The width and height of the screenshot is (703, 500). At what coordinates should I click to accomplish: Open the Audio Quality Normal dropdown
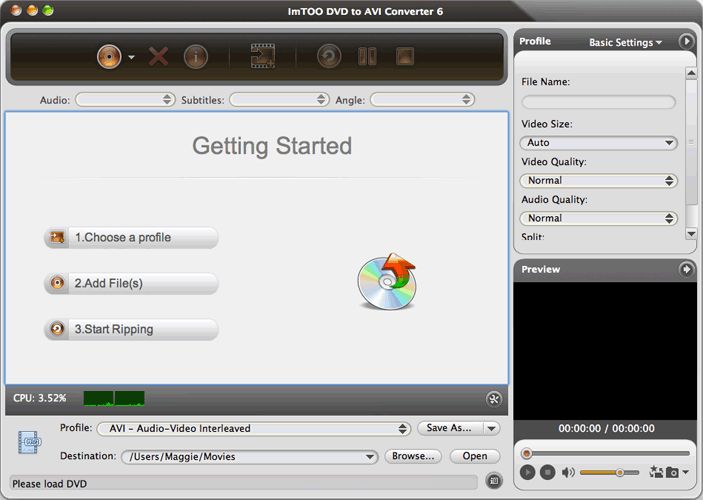599,218
